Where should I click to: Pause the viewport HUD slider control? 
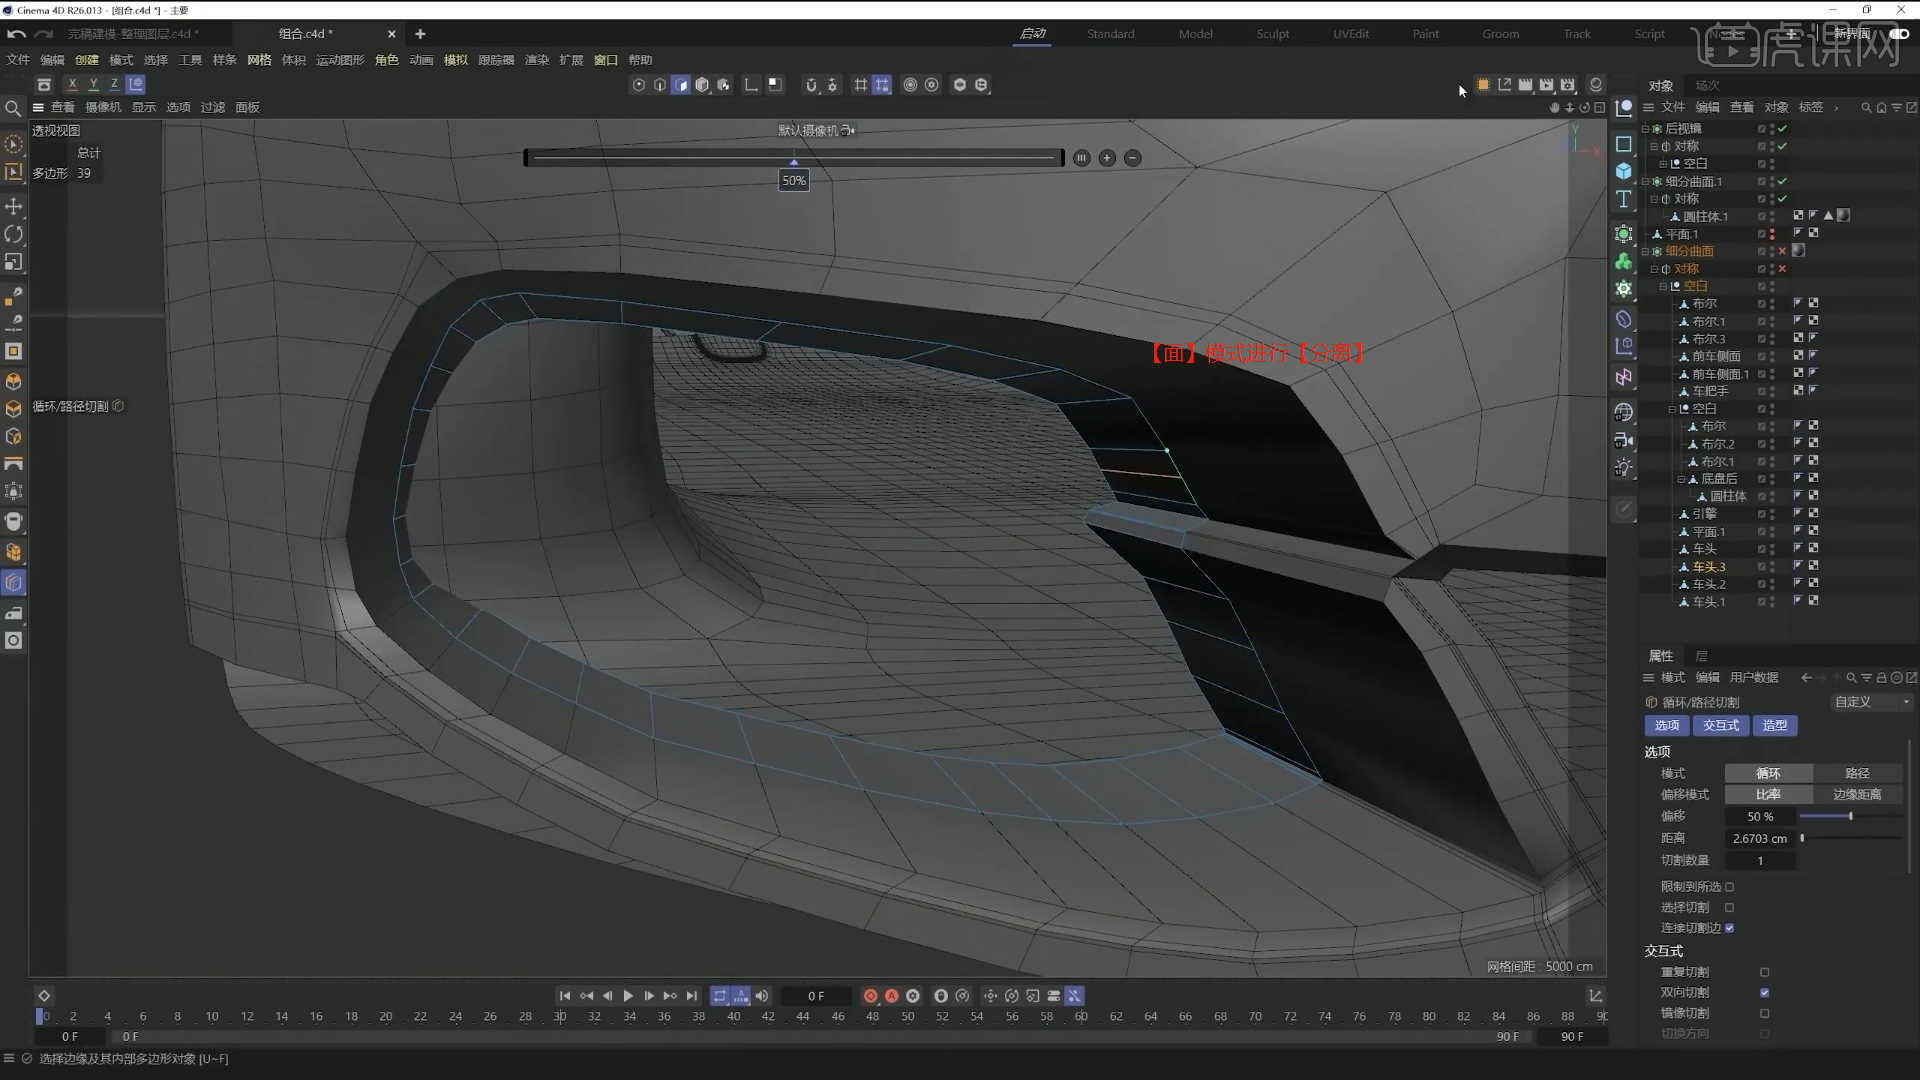(1082, 158)
